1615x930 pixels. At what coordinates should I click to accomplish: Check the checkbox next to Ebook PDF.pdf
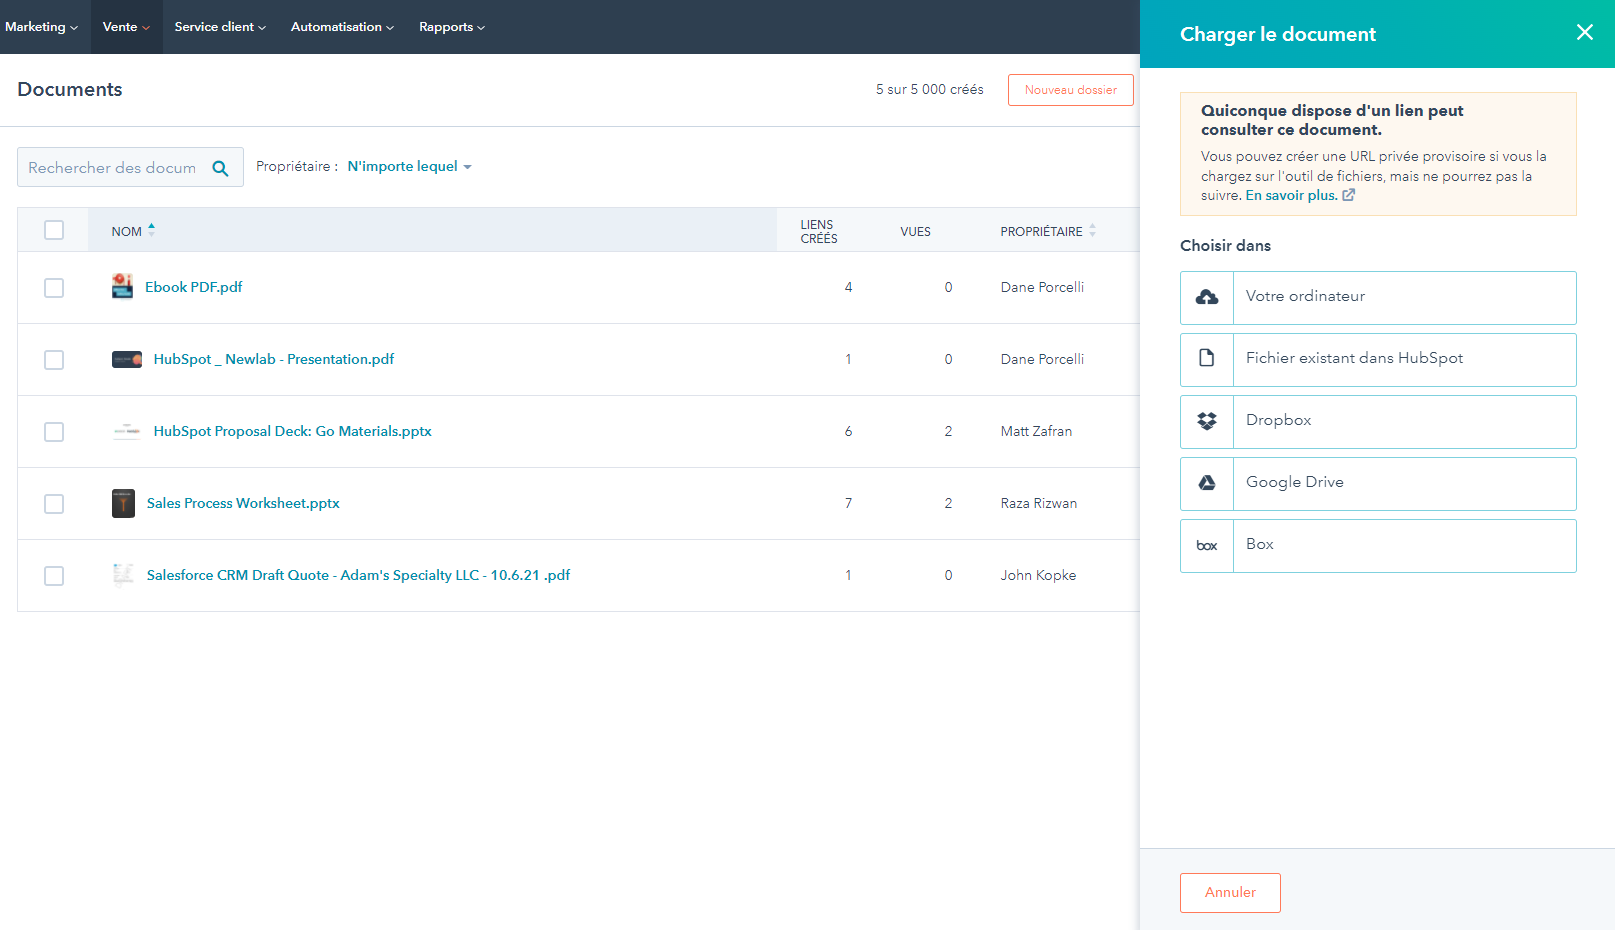(x=53, y=288)
